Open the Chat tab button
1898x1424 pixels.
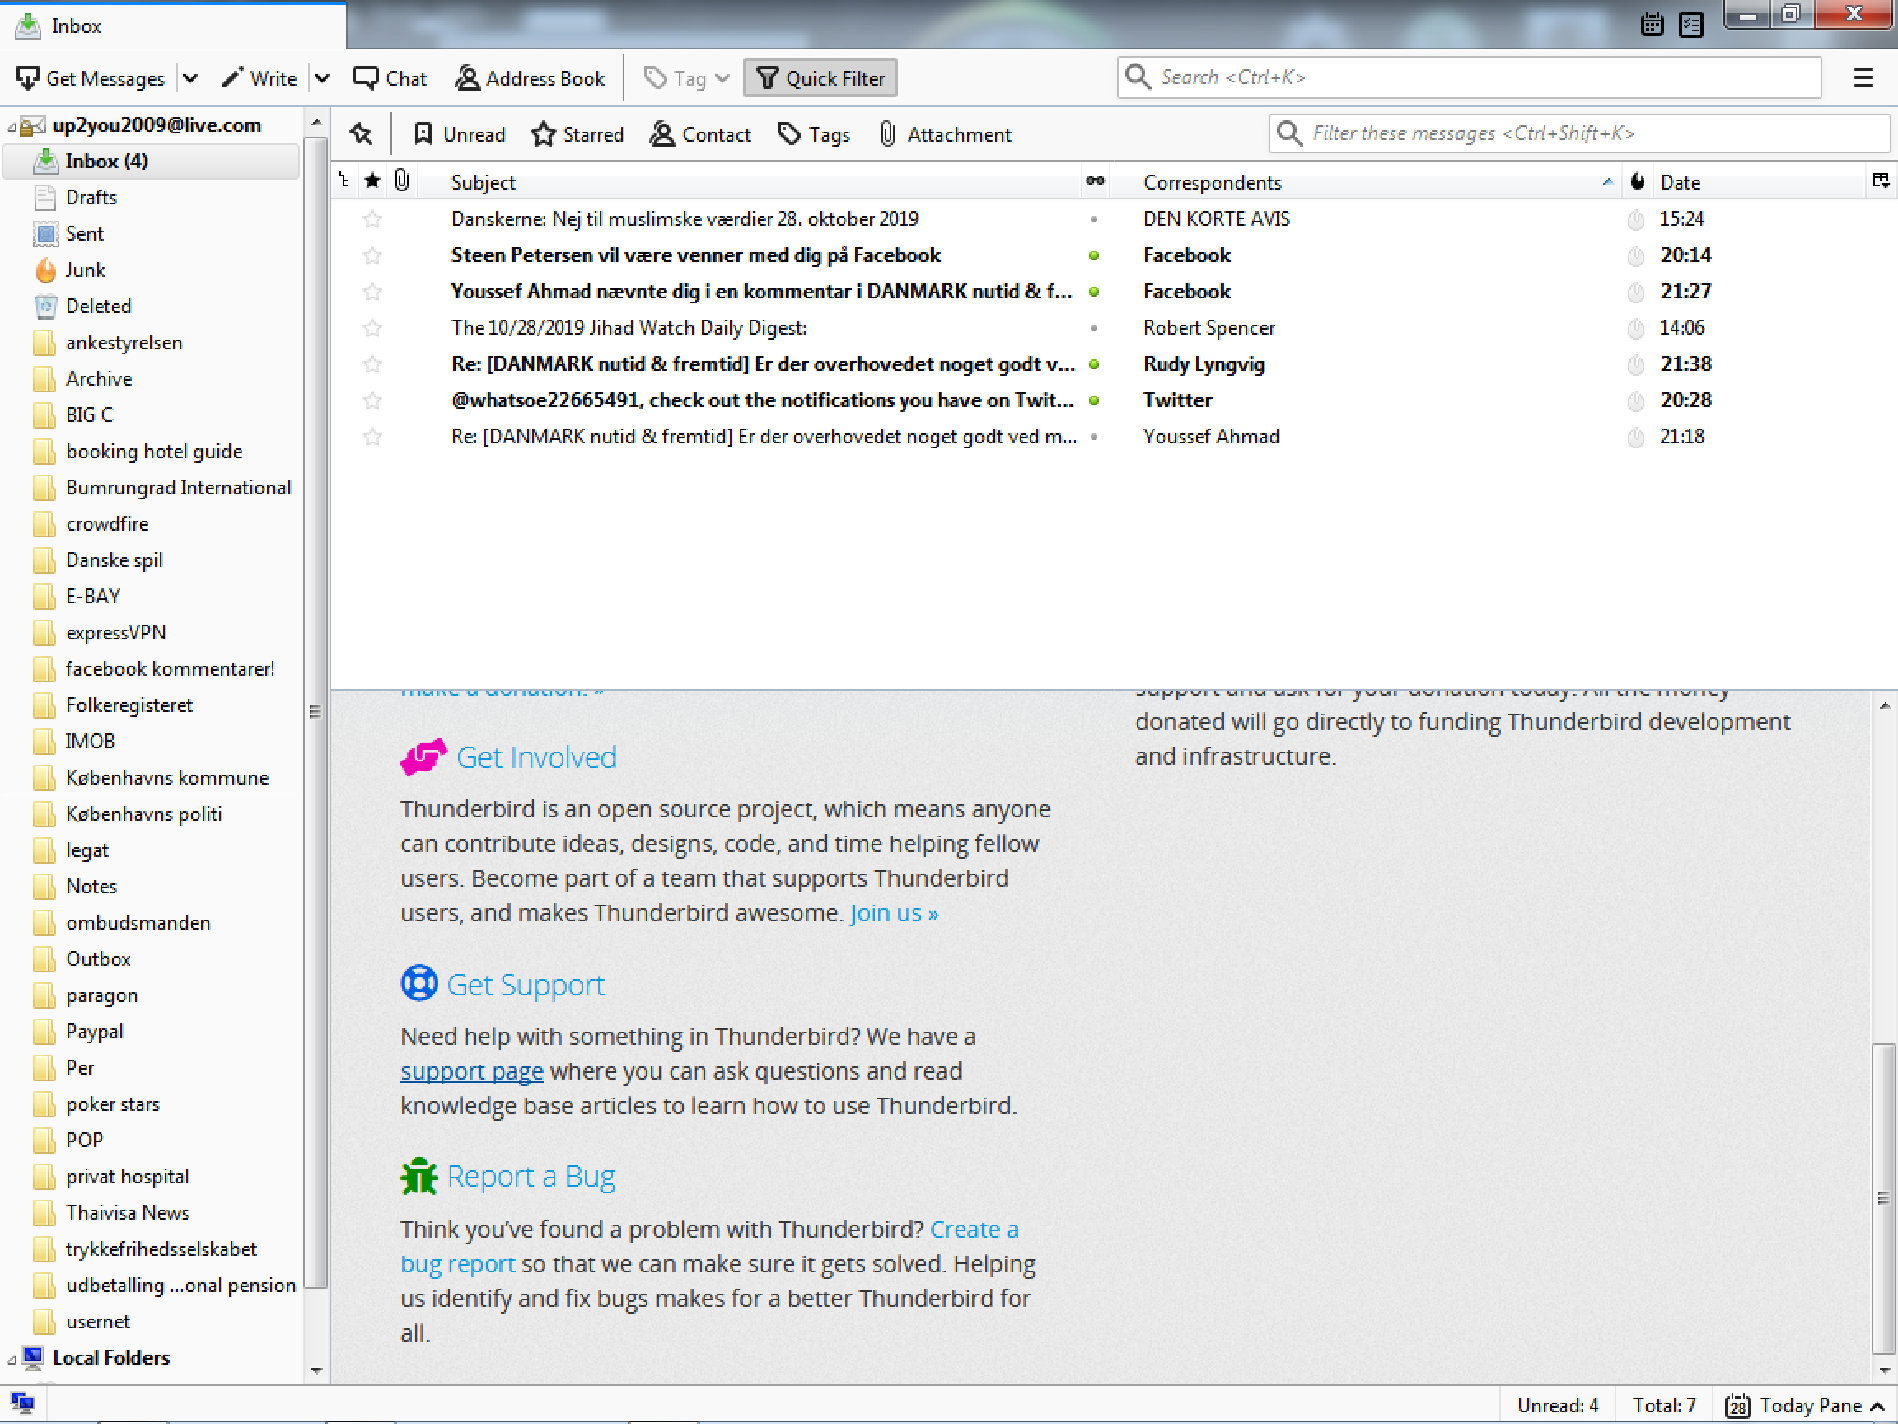tap(390, 78)
